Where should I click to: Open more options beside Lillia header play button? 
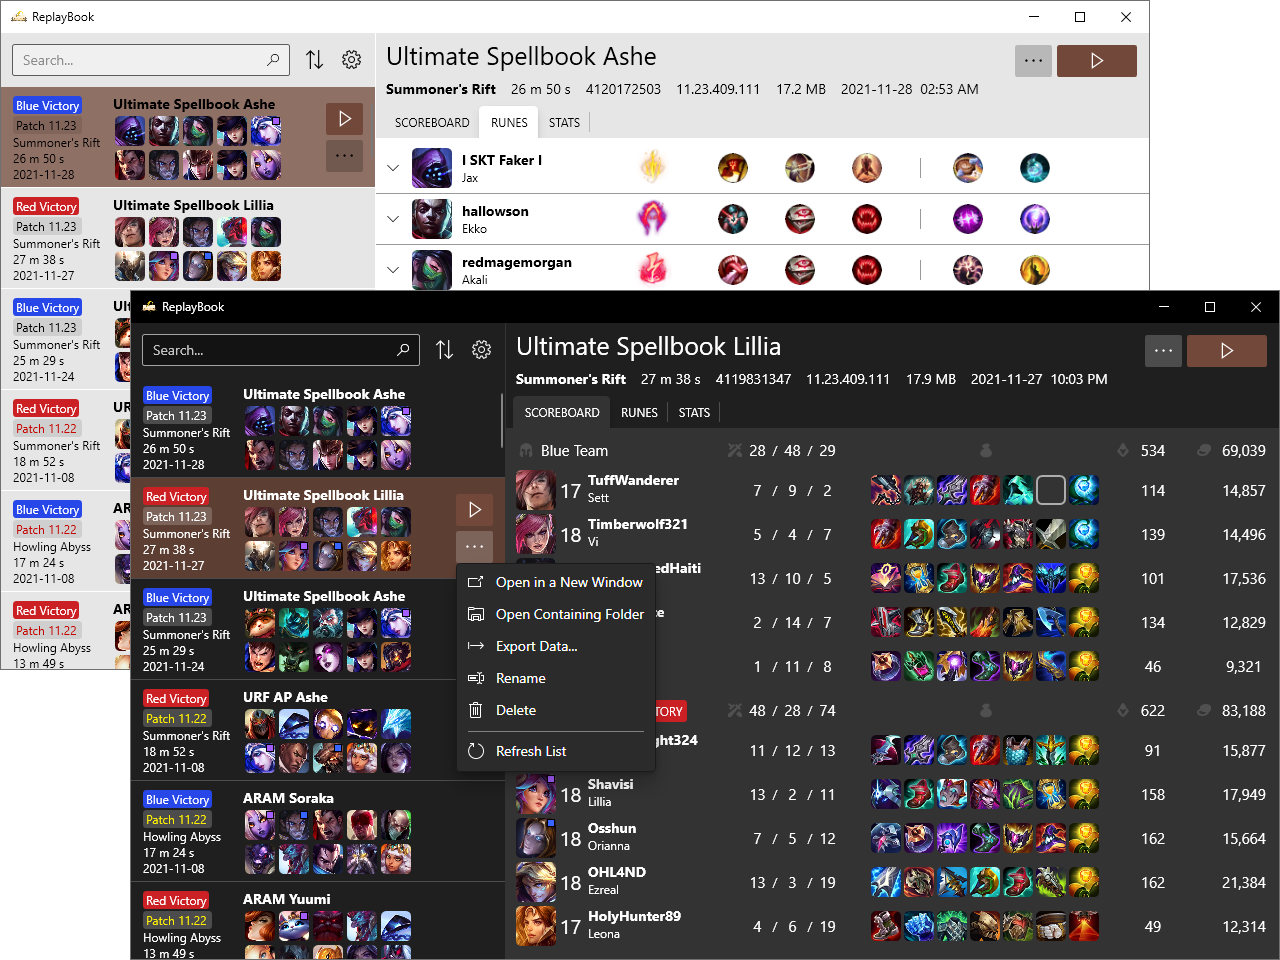coord(1163,351)
